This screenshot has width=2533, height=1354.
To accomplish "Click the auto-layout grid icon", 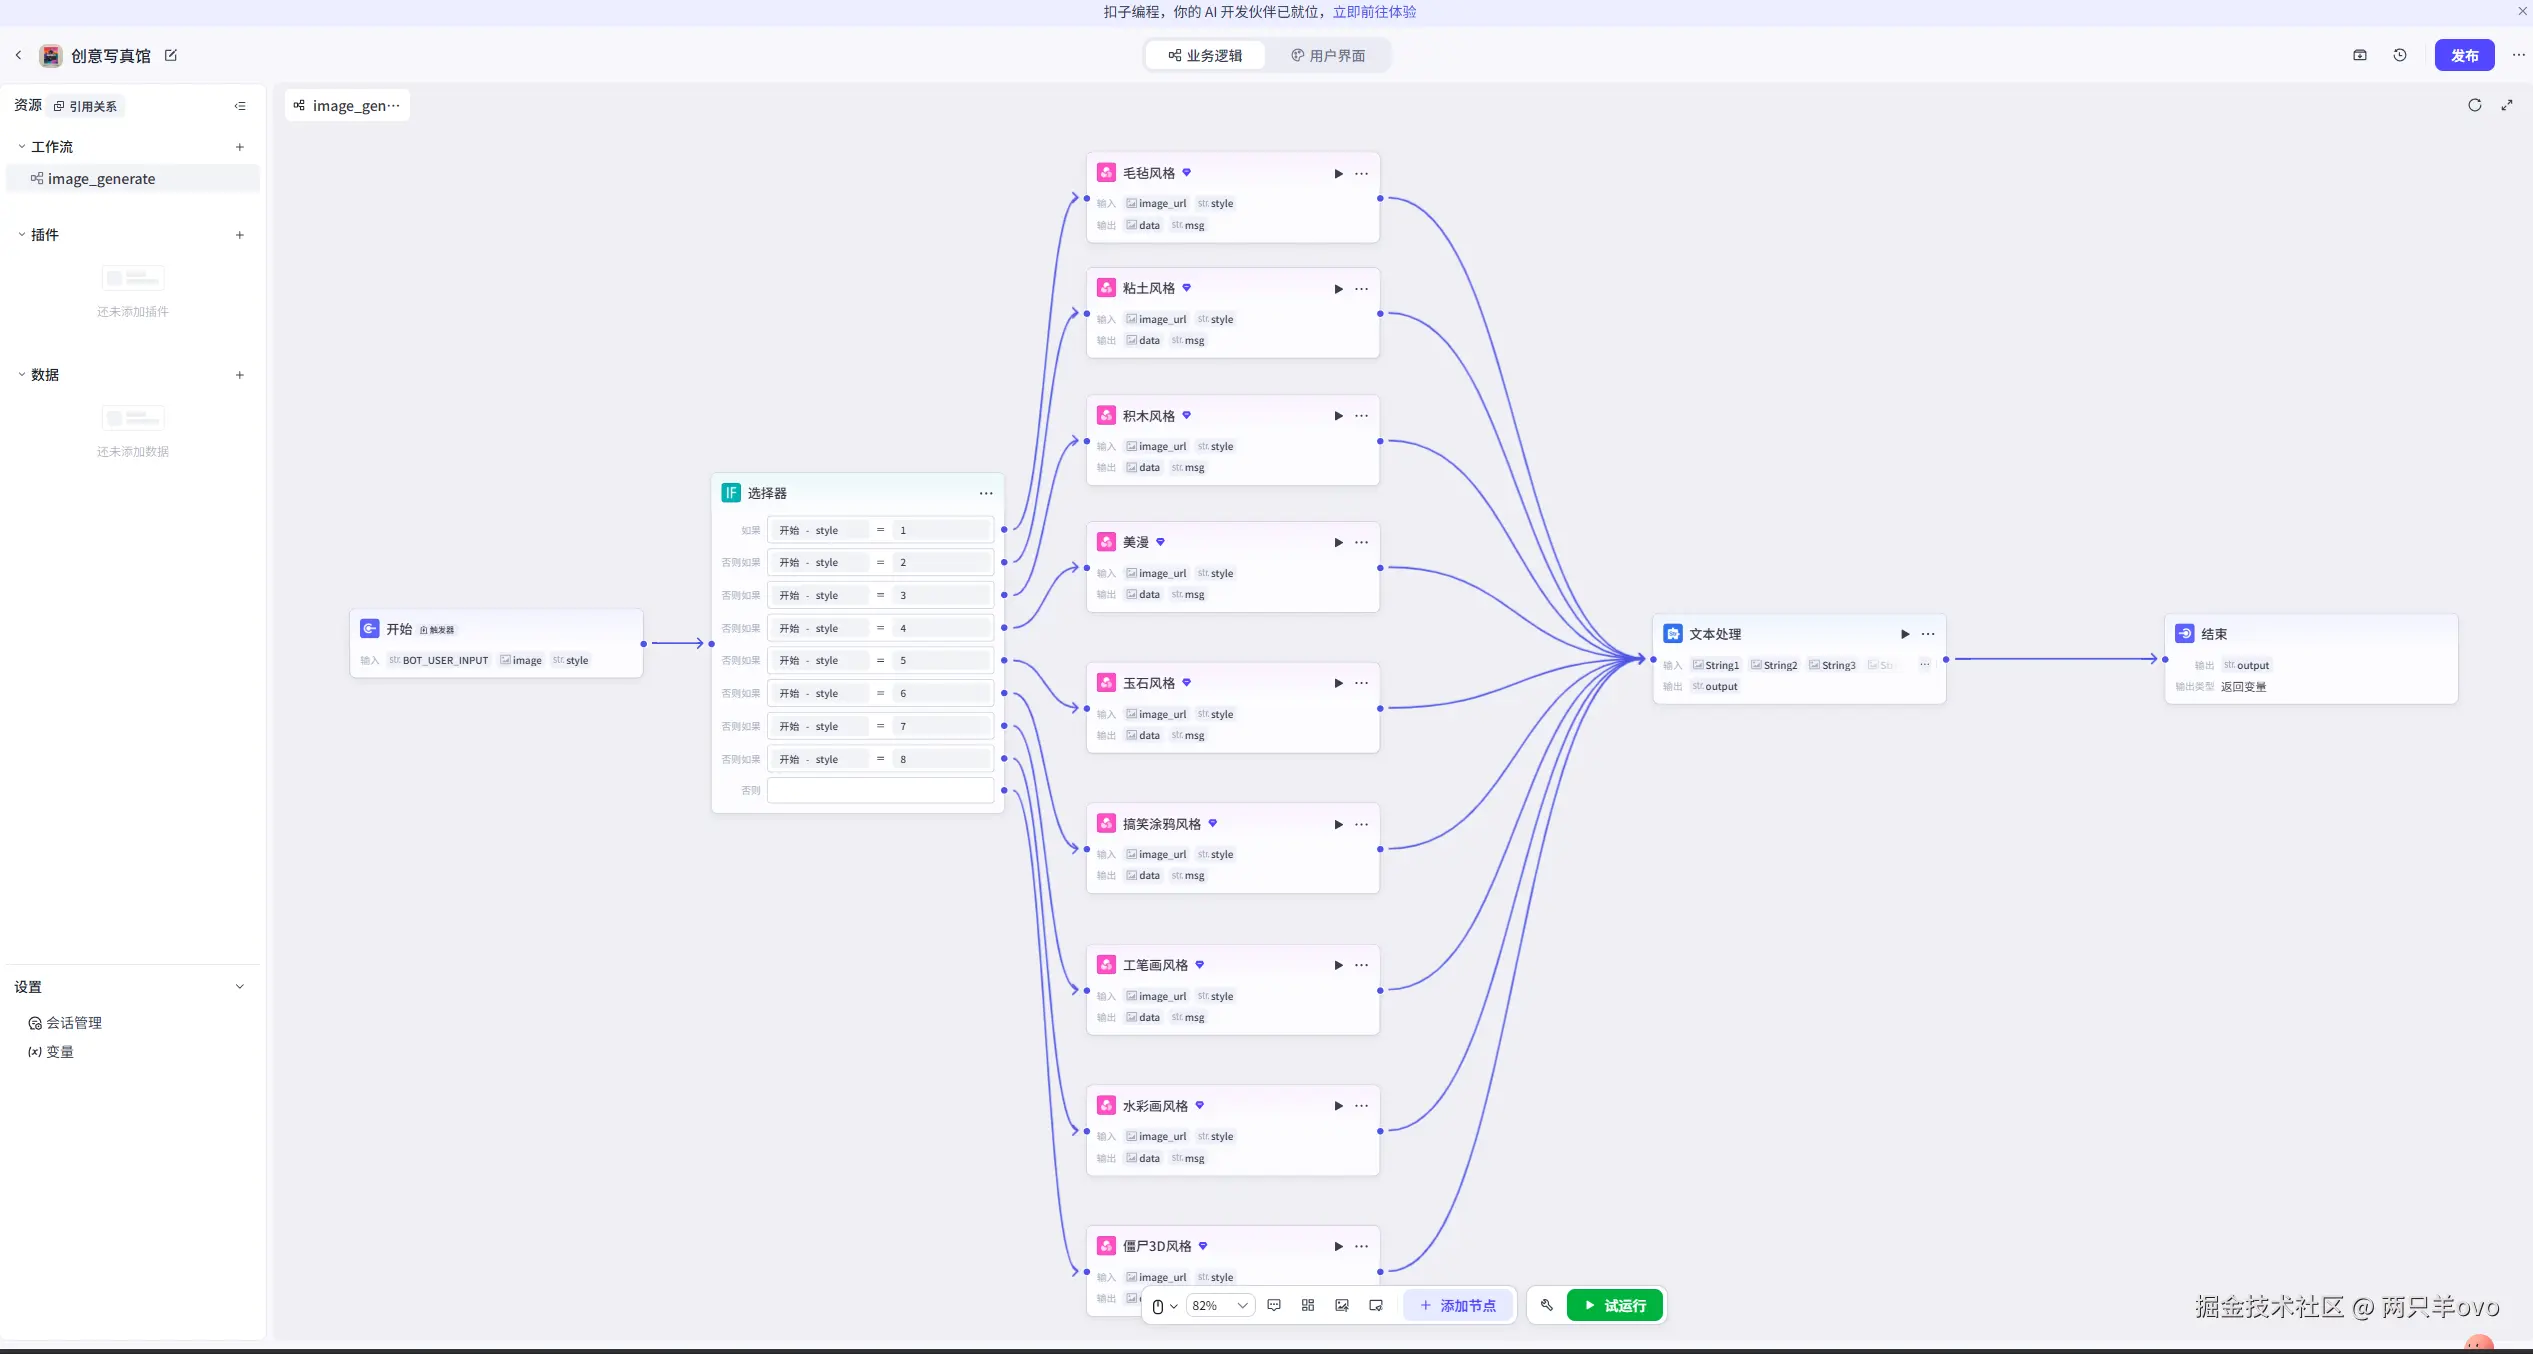I will pyautogui.click(x=1308, y=1305).
